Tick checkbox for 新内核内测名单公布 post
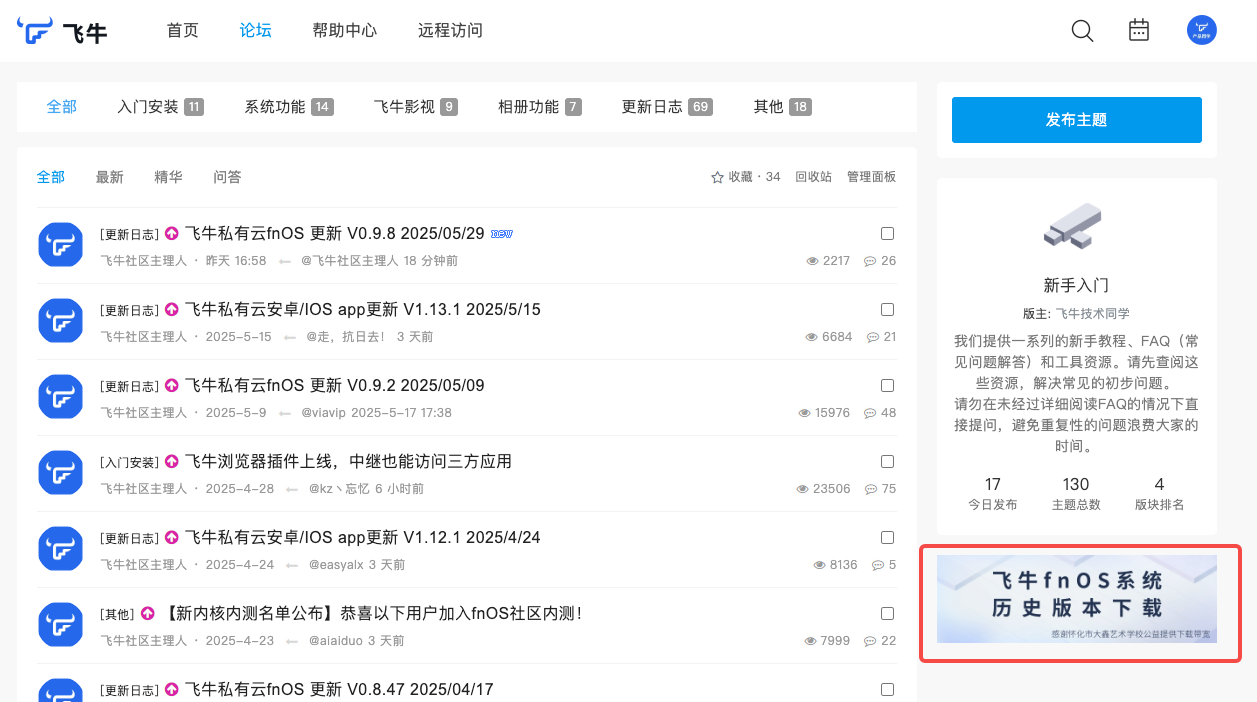 887,613
